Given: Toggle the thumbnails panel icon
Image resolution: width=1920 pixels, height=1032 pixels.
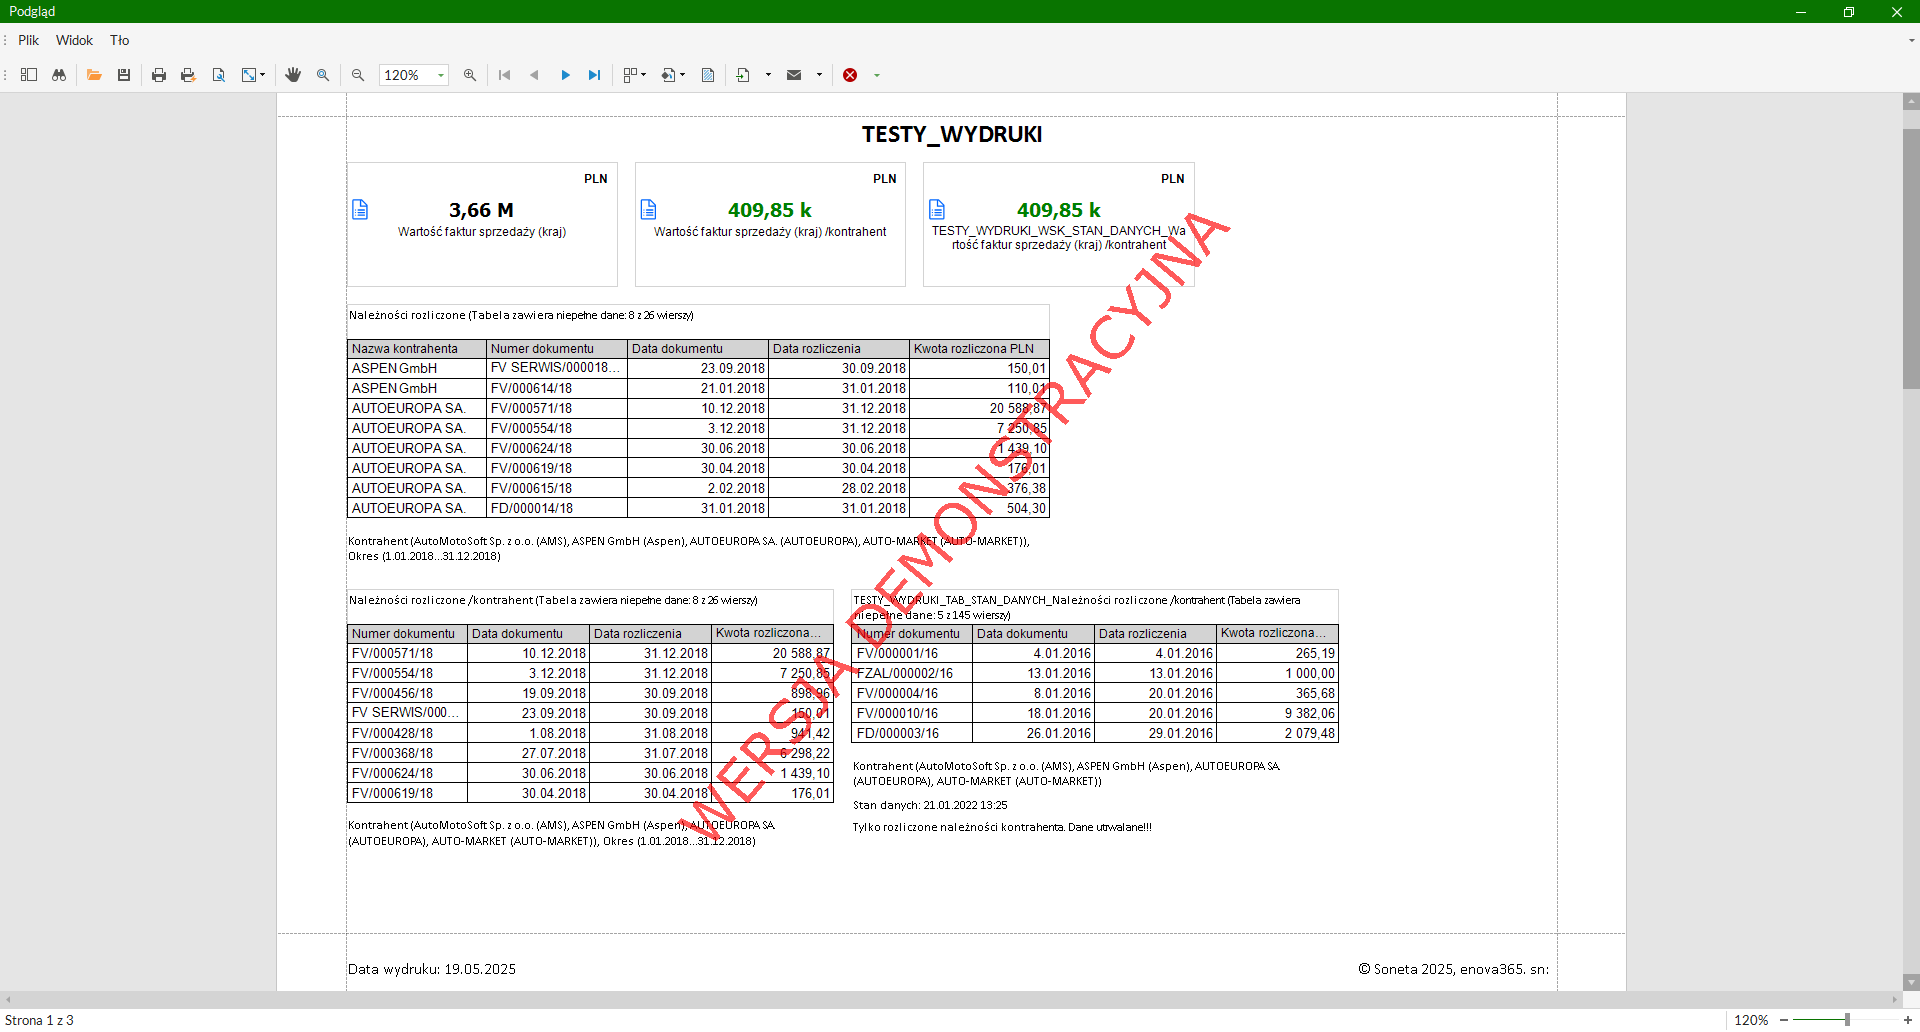Looking at the screenshot, I should click(29, 75).
